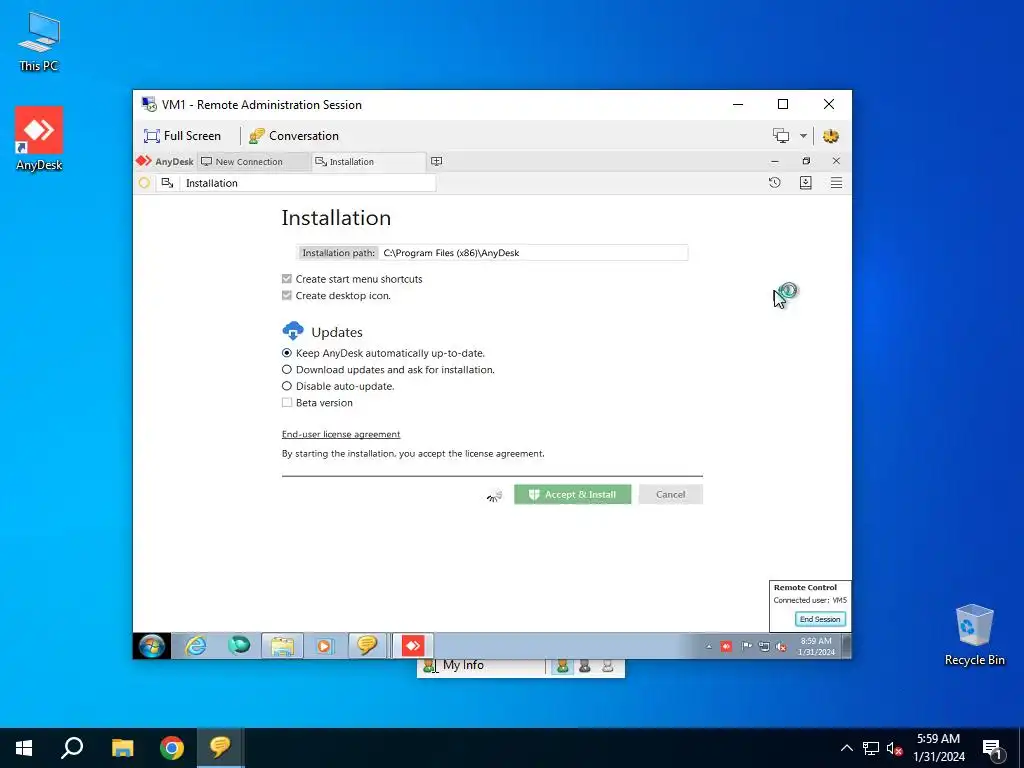Launch Google Chrome from host taskbar

[x=172, y=748]
